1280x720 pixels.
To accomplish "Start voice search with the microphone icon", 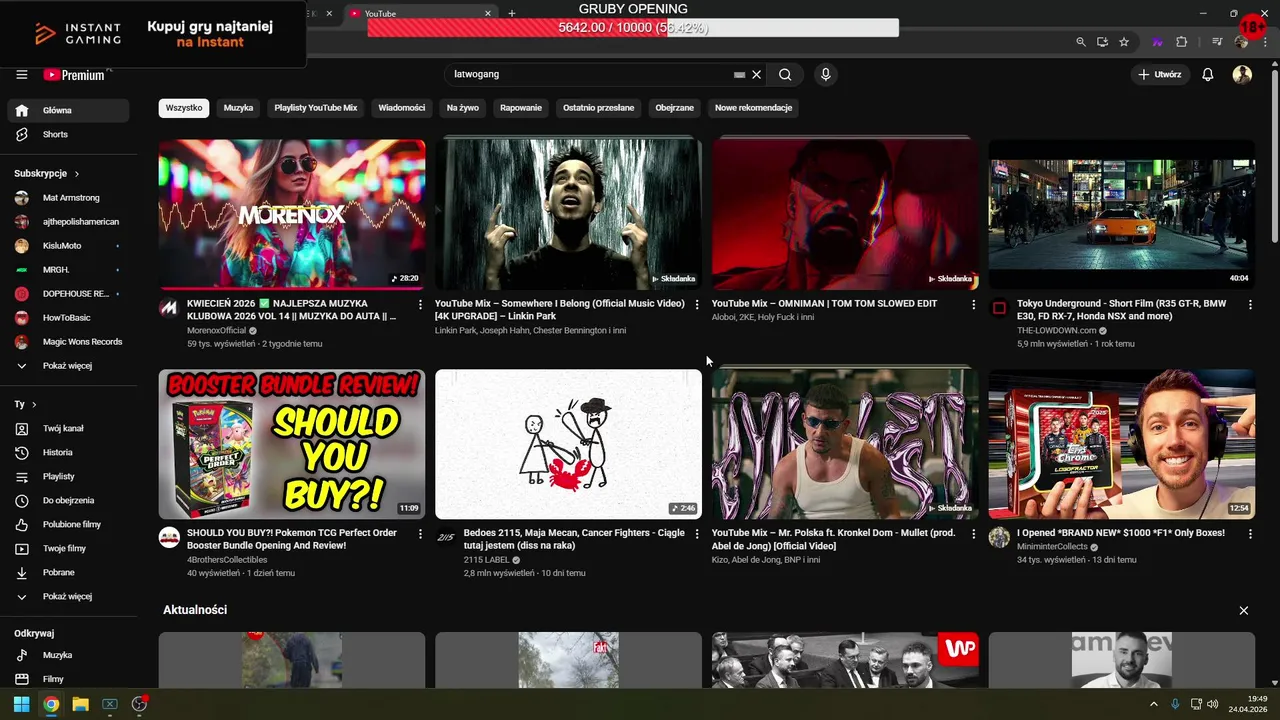I will [825, 74].
